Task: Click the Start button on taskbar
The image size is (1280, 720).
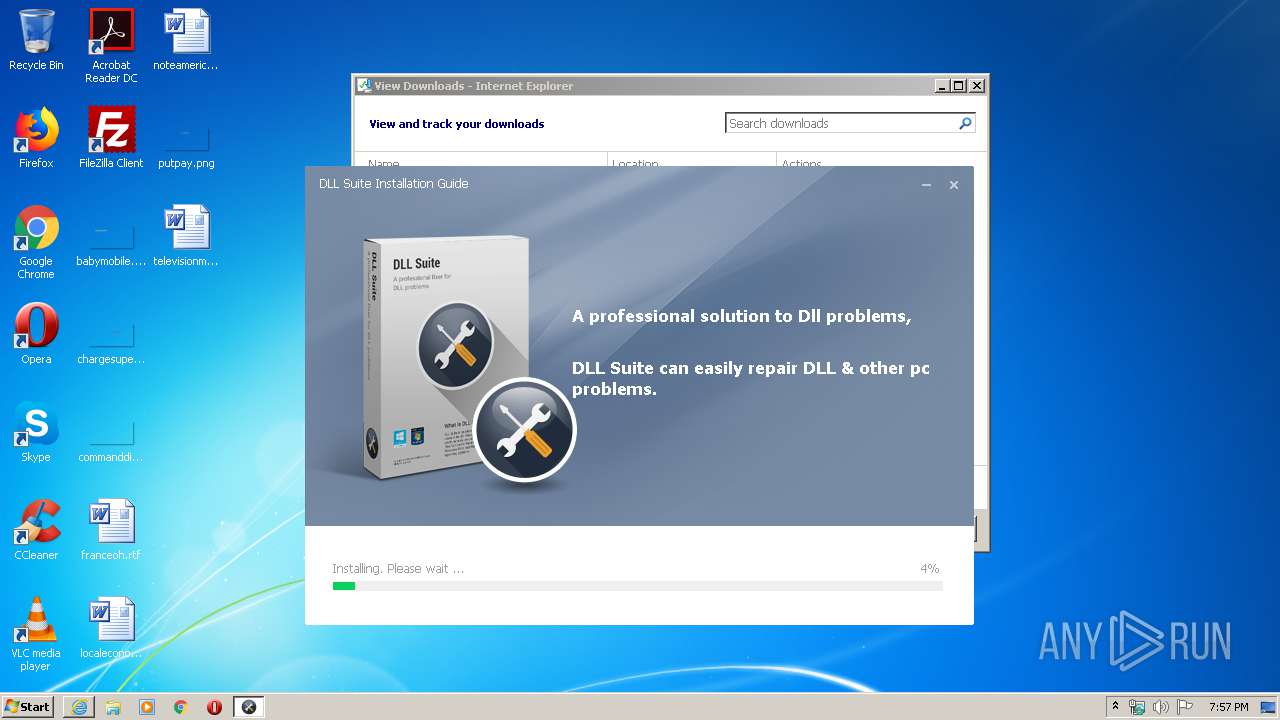Action: (x=27, y=707)
